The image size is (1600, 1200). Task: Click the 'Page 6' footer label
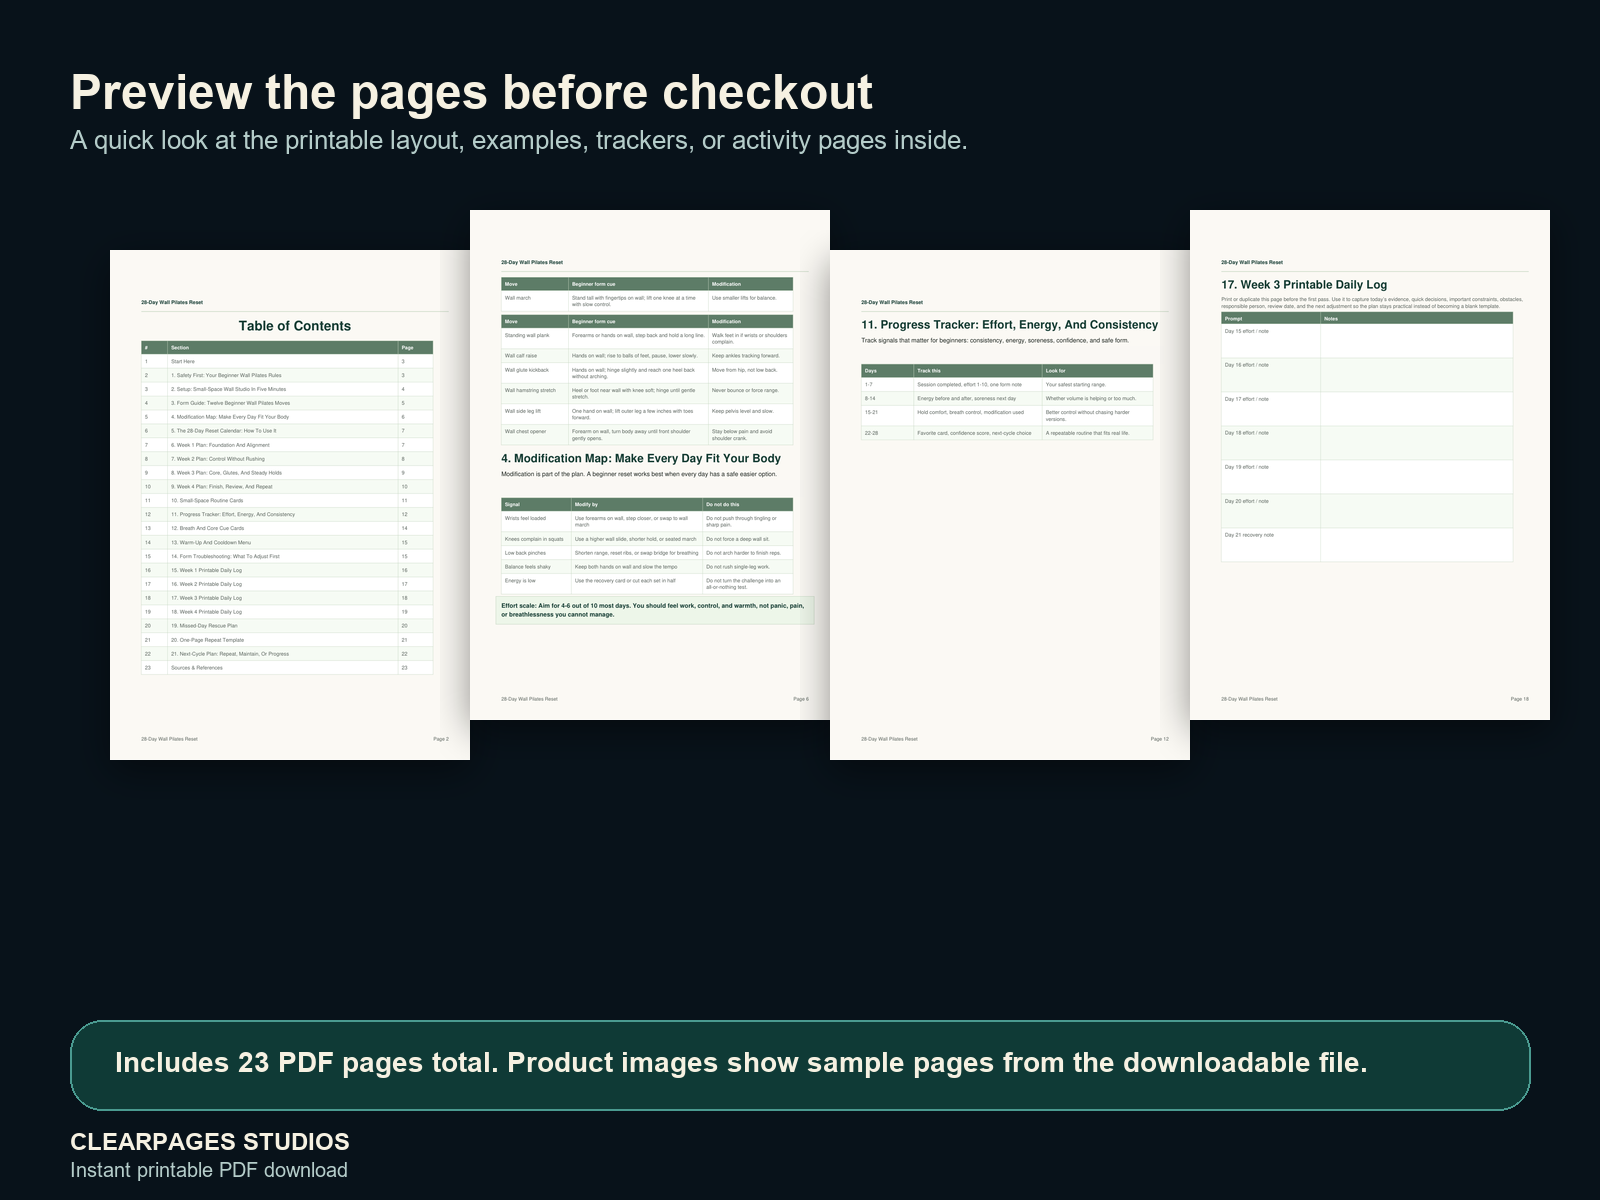[801, 699]
